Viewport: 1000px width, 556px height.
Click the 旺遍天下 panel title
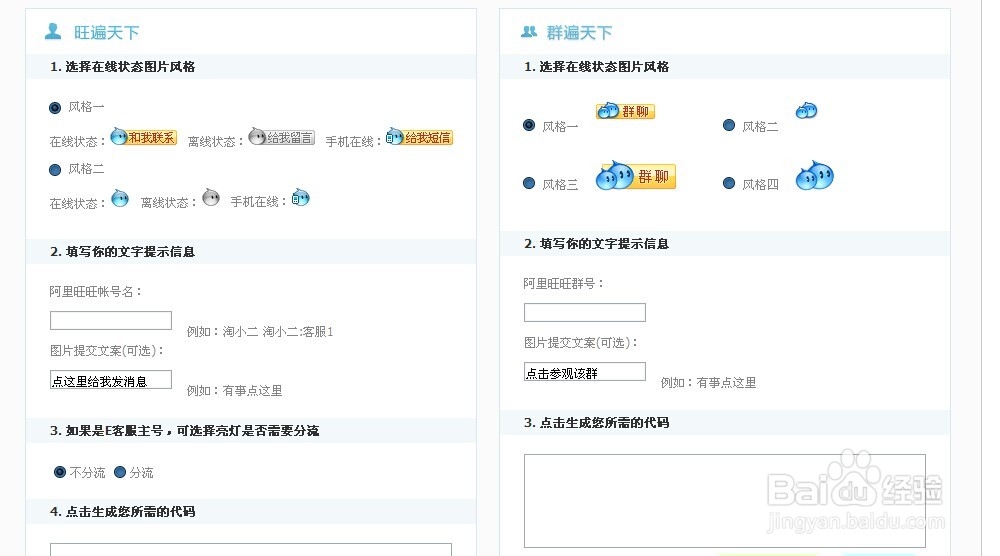(x=107, y=33)
